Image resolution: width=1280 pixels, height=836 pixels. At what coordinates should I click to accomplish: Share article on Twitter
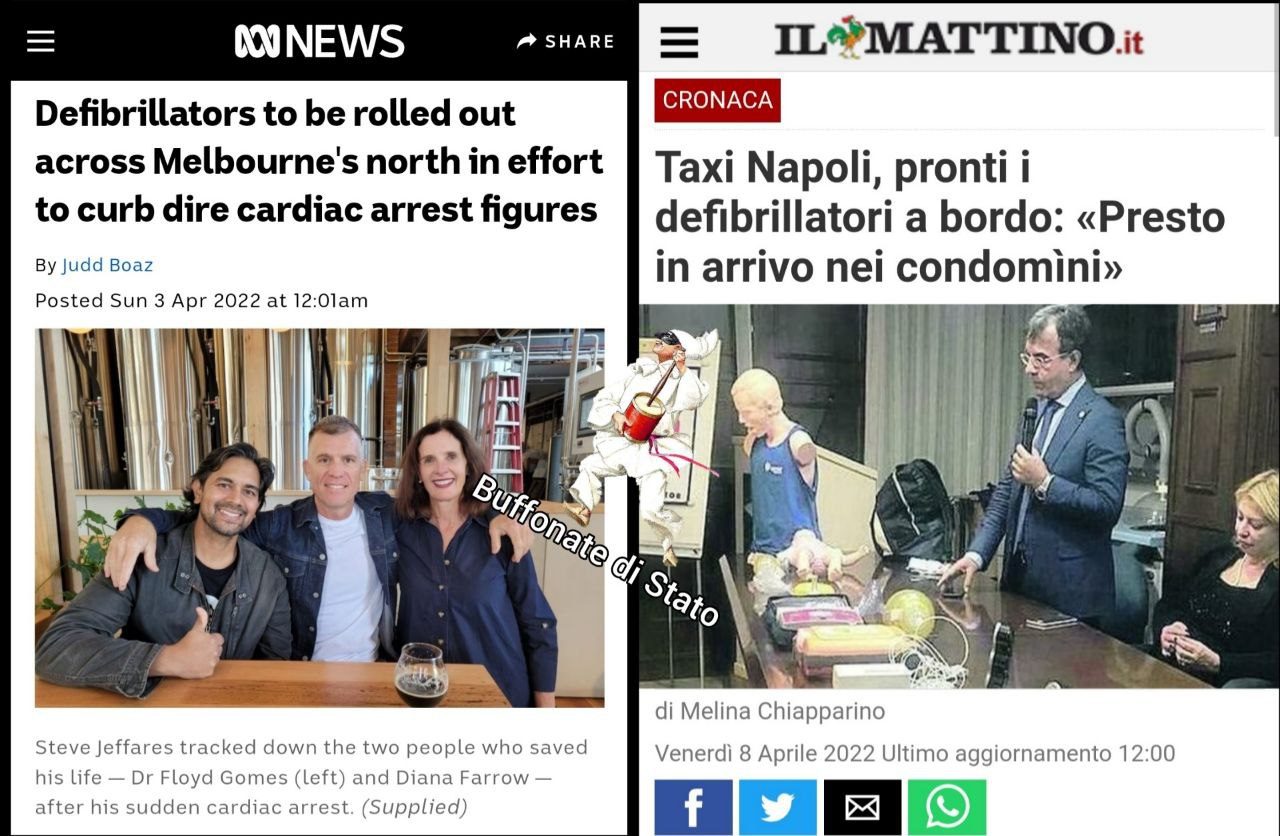[777, 807]
